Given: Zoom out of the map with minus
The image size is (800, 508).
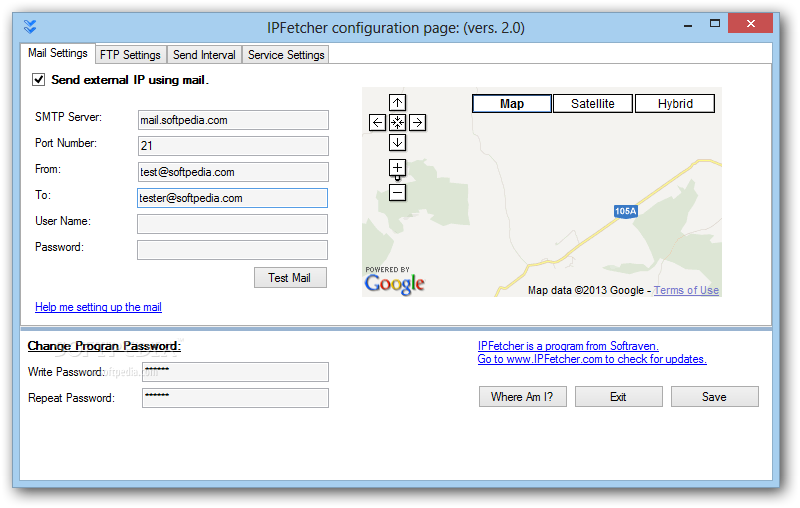Looking at the screenshot, I should [397, 193].
